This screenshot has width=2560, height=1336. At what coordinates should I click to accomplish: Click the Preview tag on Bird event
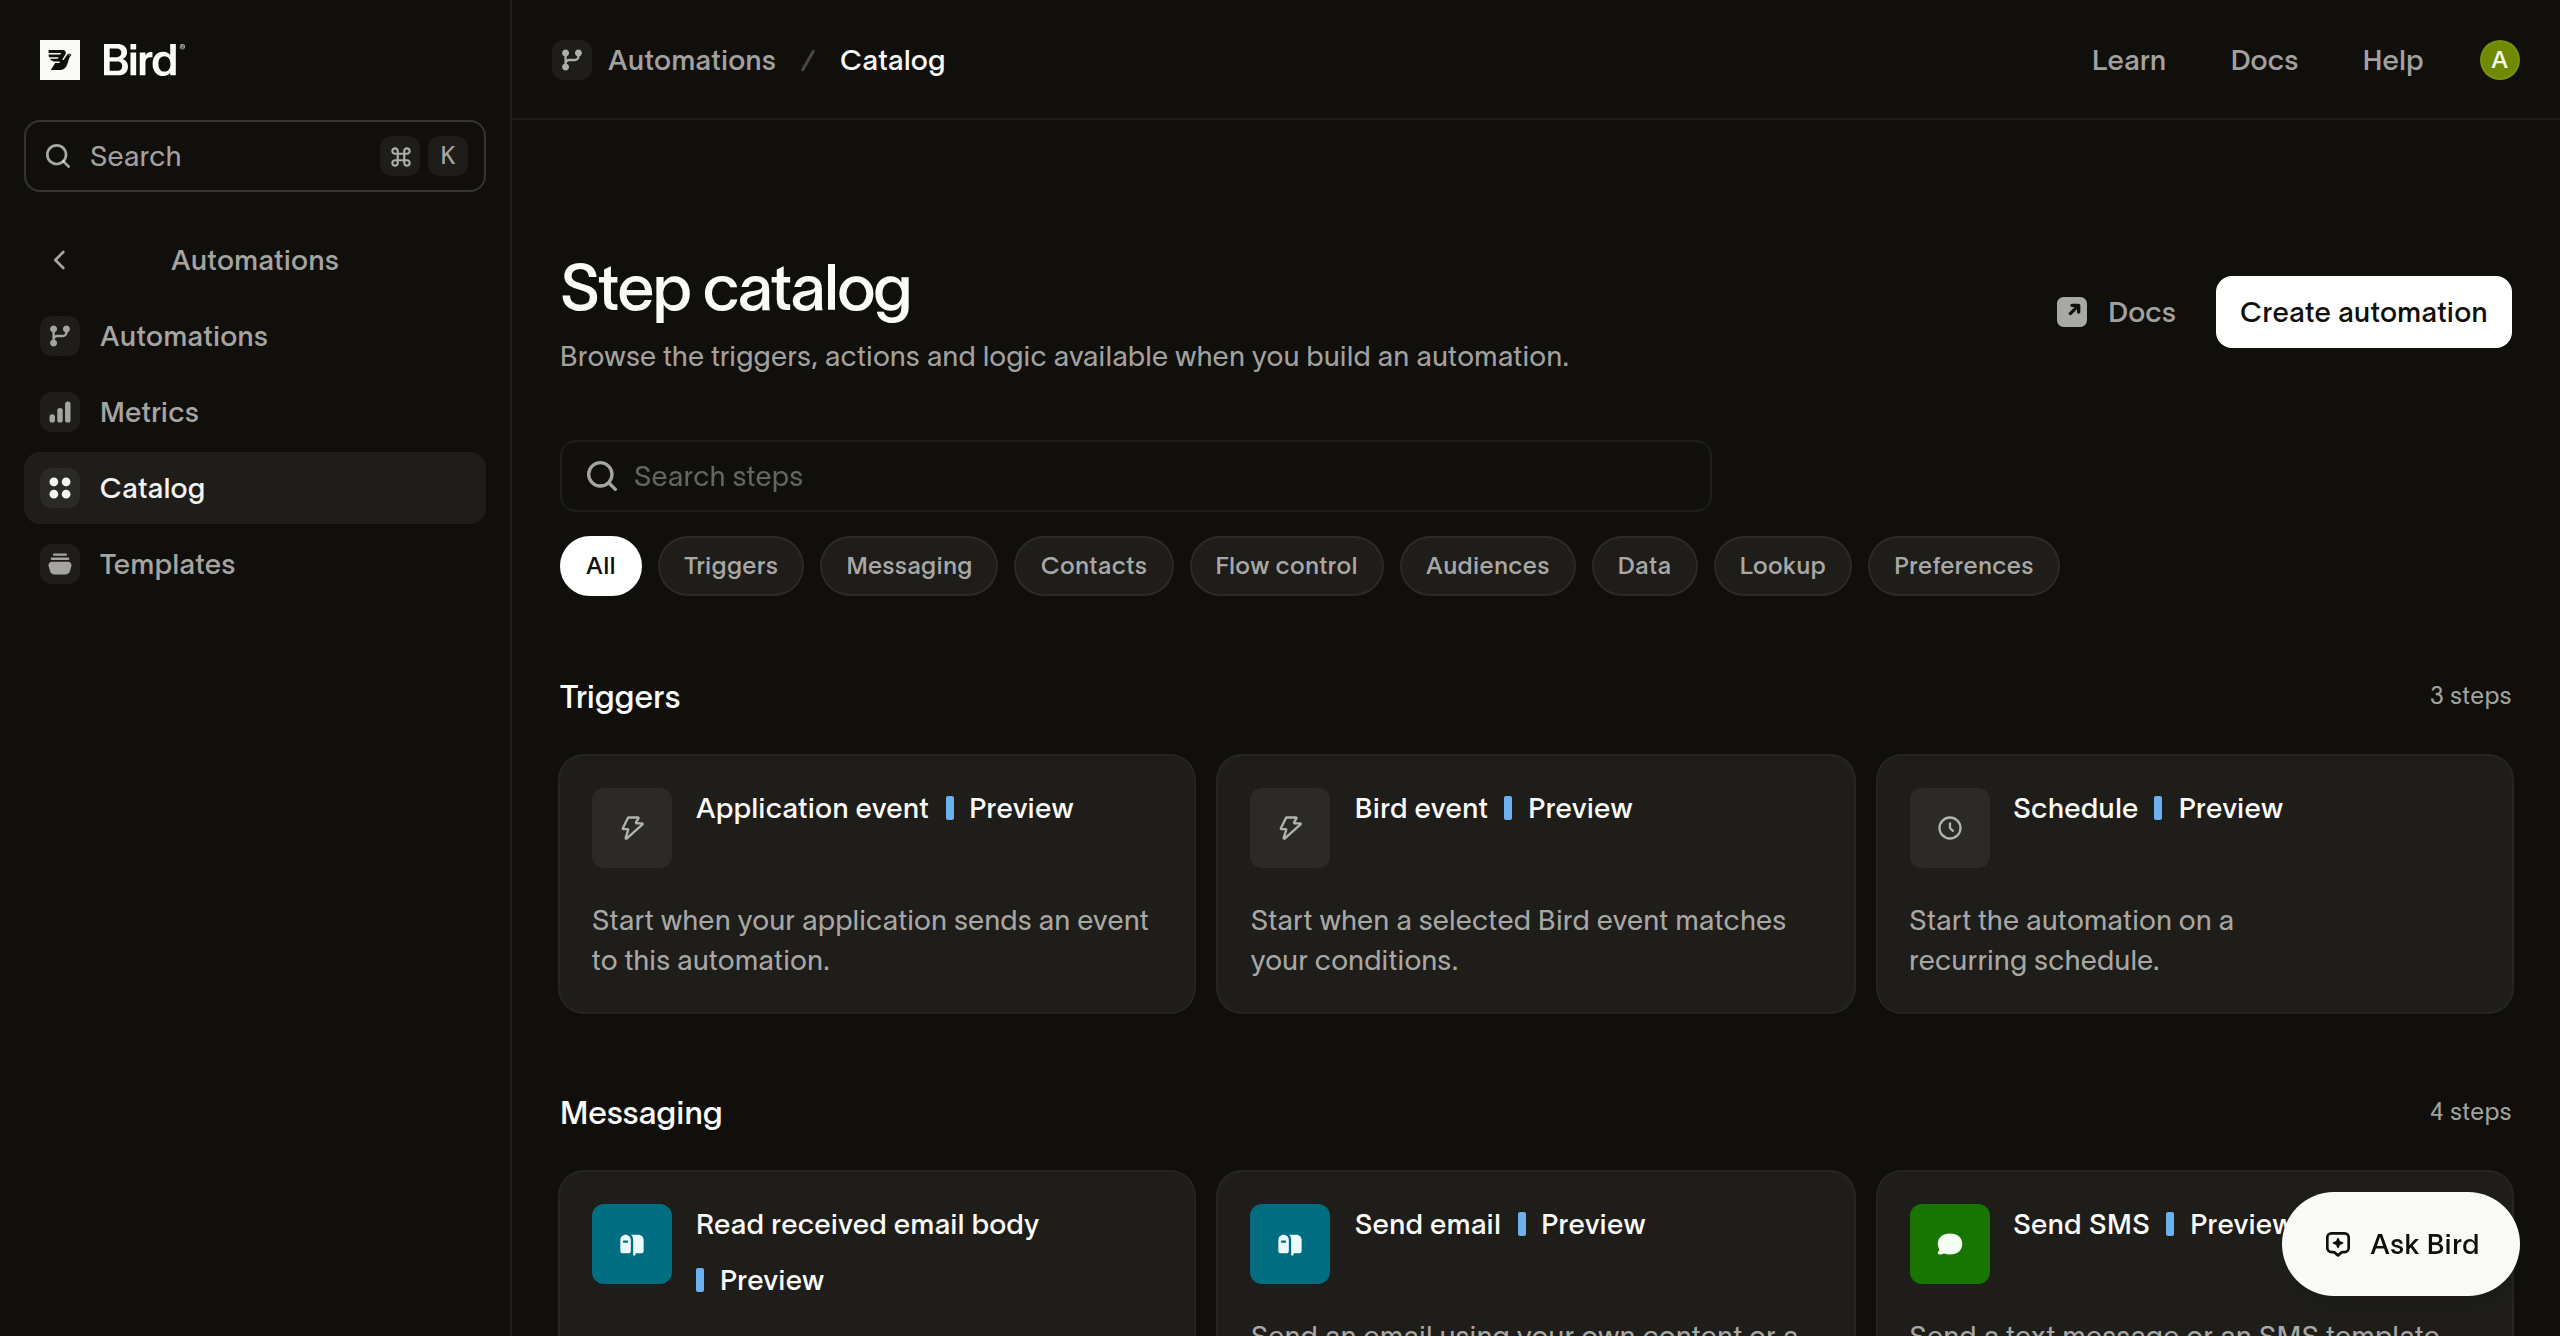click(x=1568, y=808)
